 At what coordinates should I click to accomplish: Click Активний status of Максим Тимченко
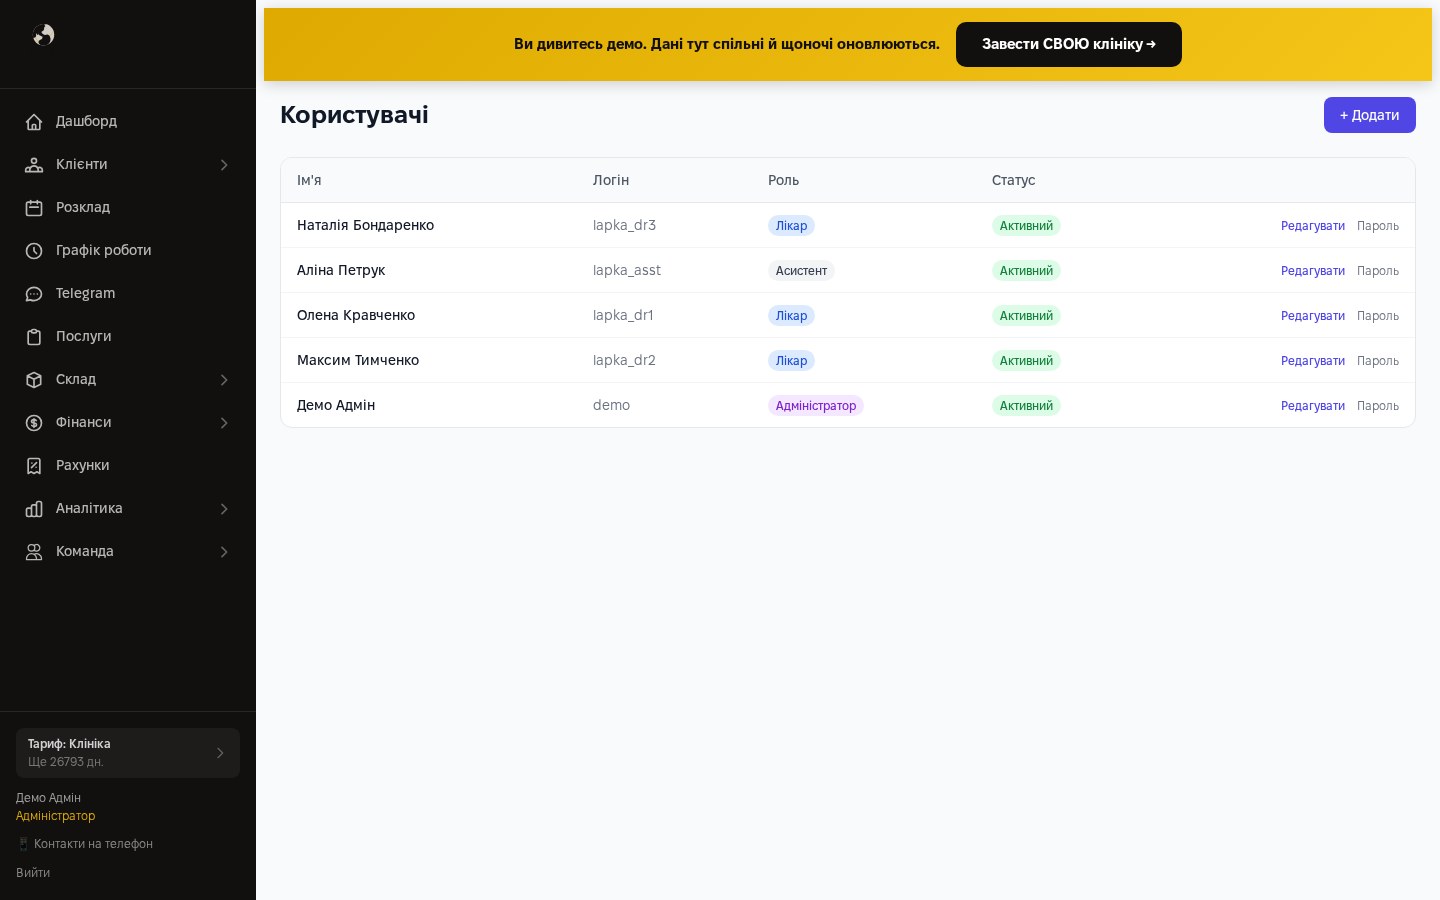[1026, 361]
